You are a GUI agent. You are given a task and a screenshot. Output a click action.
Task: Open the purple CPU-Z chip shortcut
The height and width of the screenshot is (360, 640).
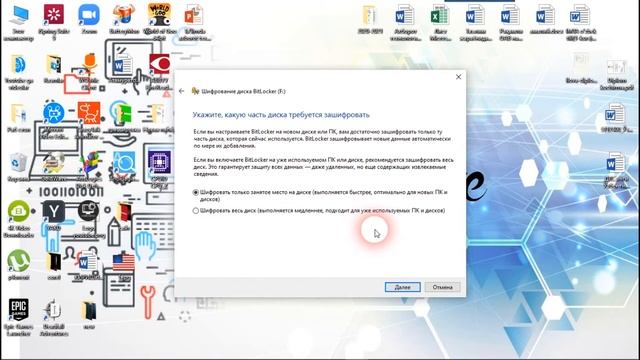point(159,162)
